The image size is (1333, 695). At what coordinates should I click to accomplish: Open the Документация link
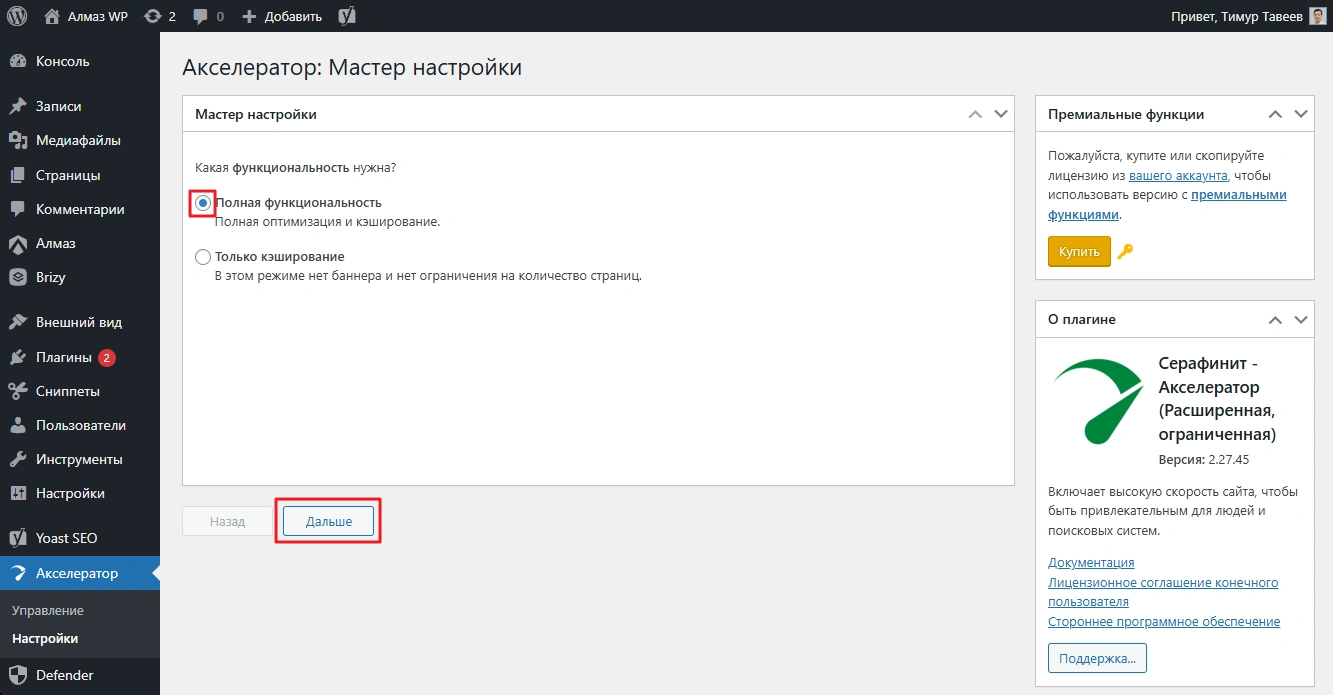click(1090, 563)
